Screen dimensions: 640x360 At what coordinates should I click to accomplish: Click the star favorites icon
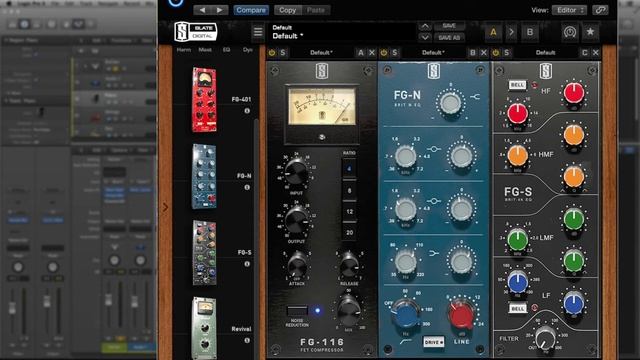click(590, 32)
